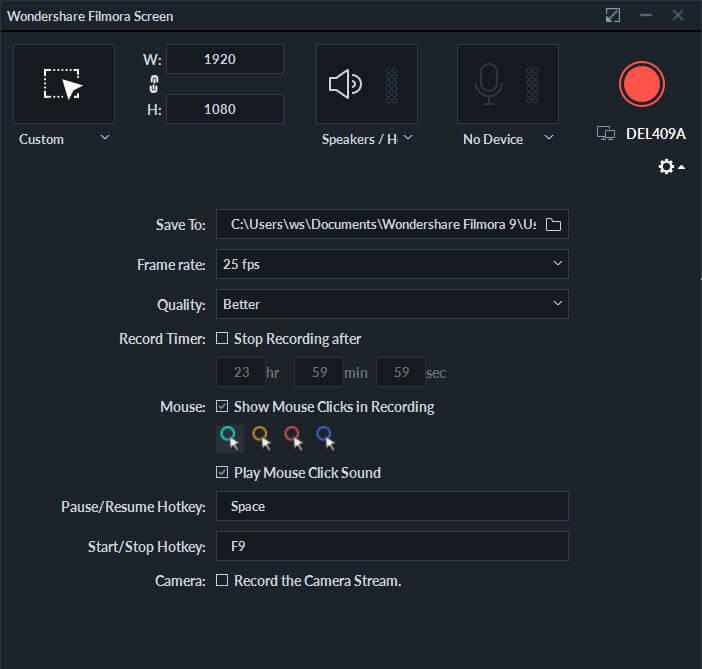Toggle Play Mouse Click Sound checkbox

point(222,472)
